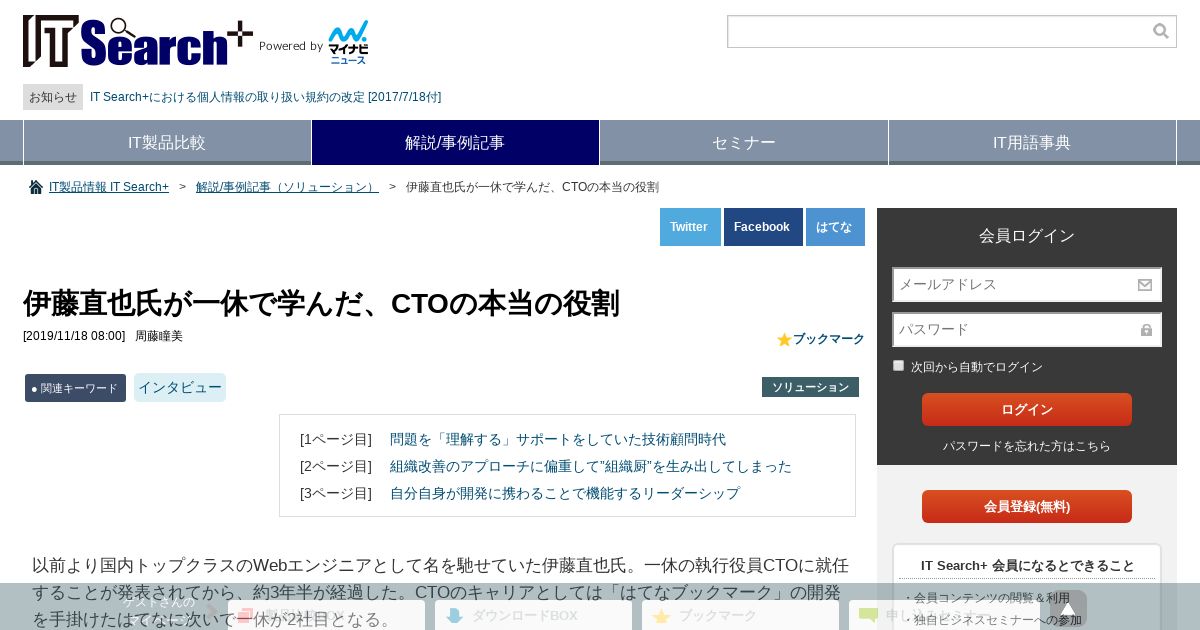This screenshot has width=1200, height=630.
Task: Open the IT用語事典 tab
Action: coord(1032,142)
